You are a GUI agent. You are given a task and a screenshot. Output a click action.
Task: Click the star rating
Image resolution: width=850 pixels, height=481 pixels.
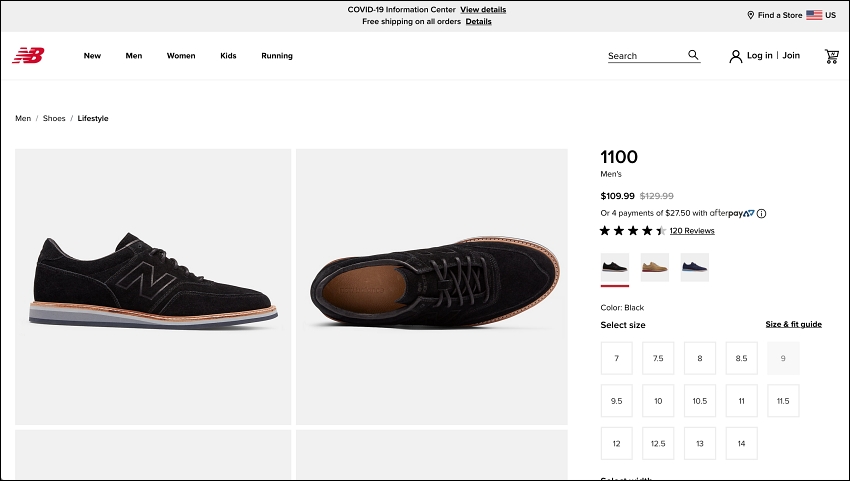coord(633,231)
